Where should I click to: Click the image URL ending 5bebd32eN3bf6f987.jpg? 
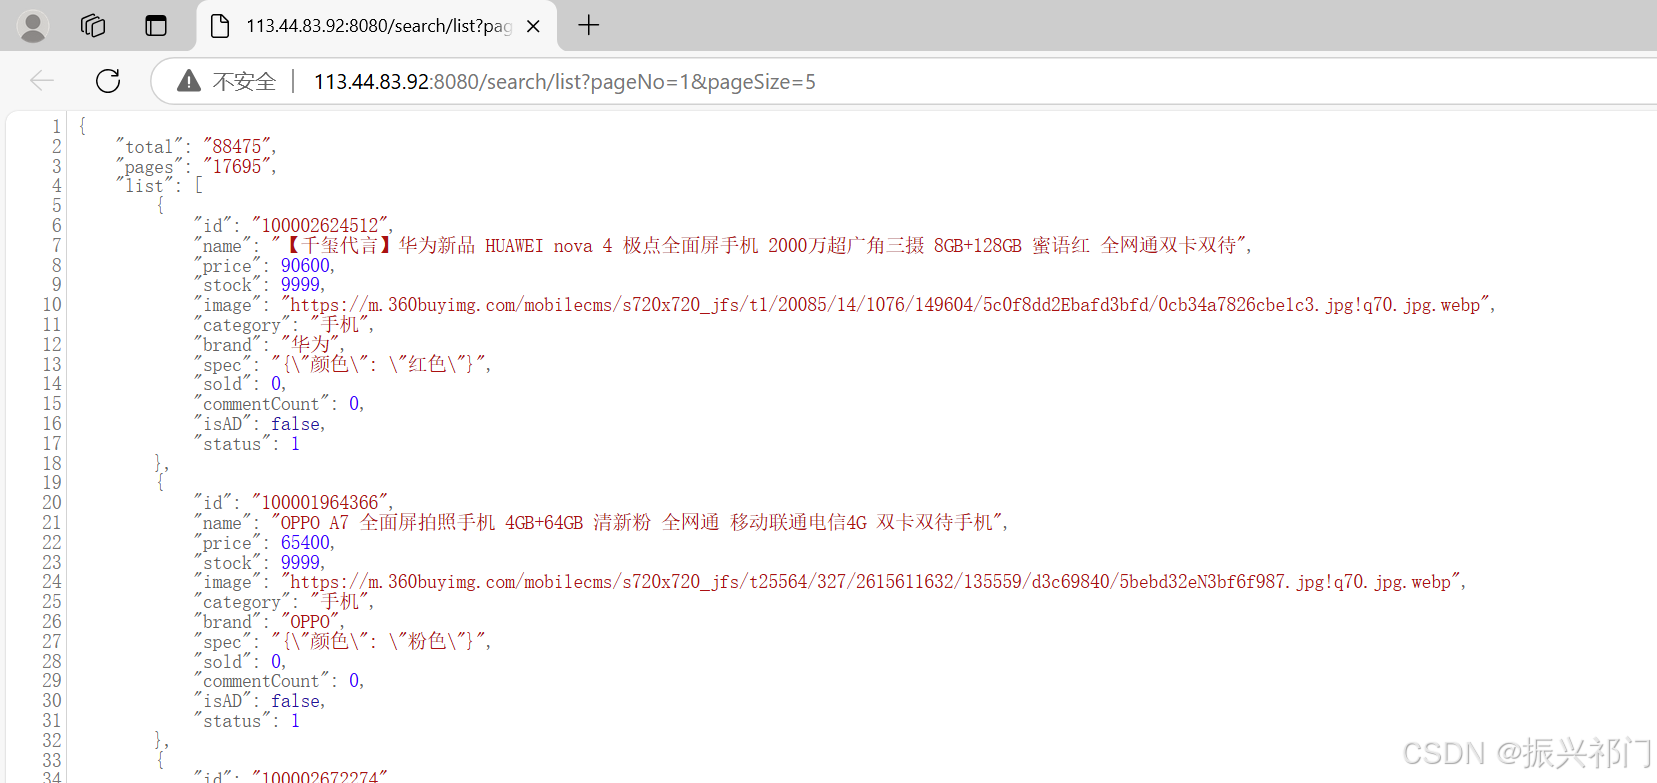point(870,582)
